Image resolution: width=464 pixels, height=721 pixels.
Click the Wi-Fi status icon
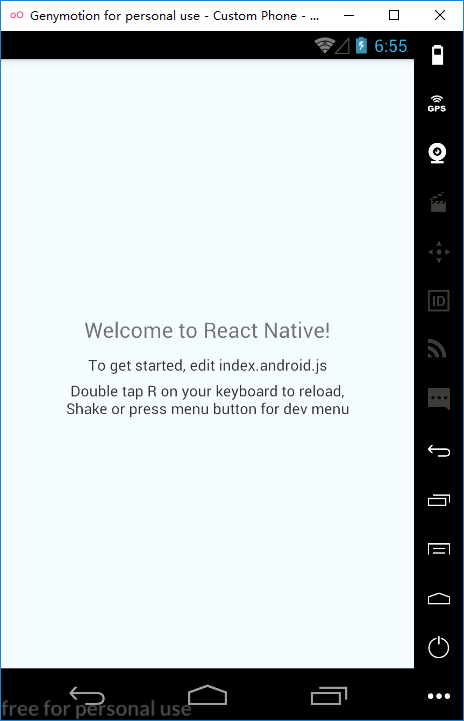324,46
